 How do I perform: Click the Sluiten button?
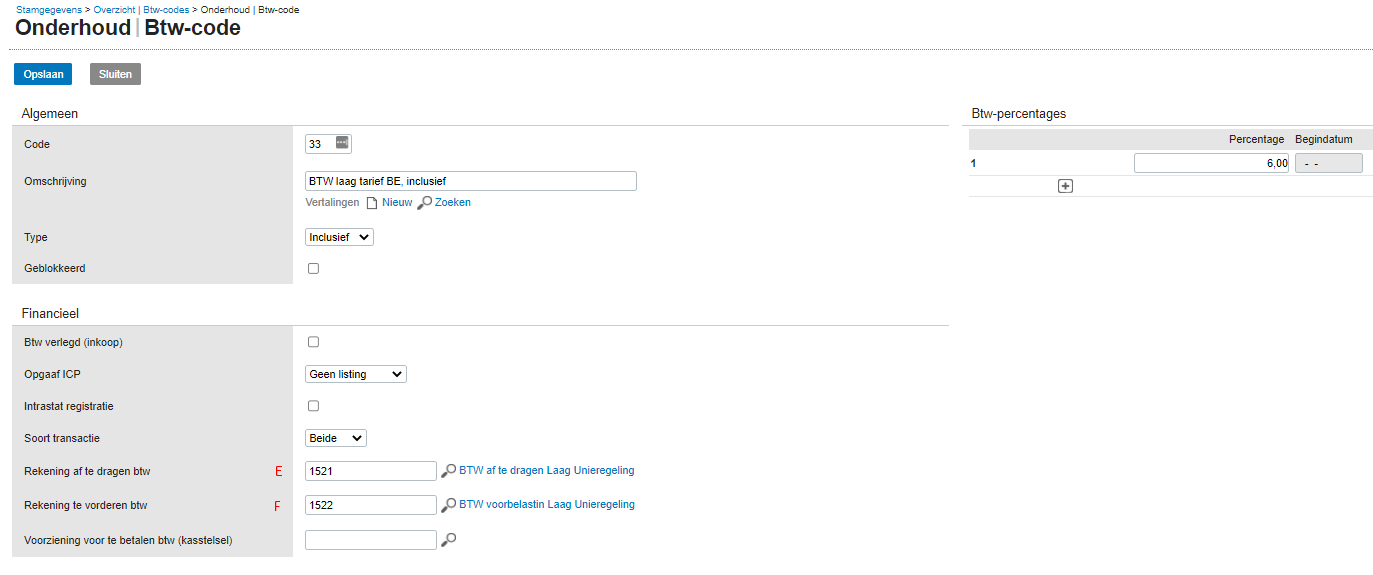point(115,74)
